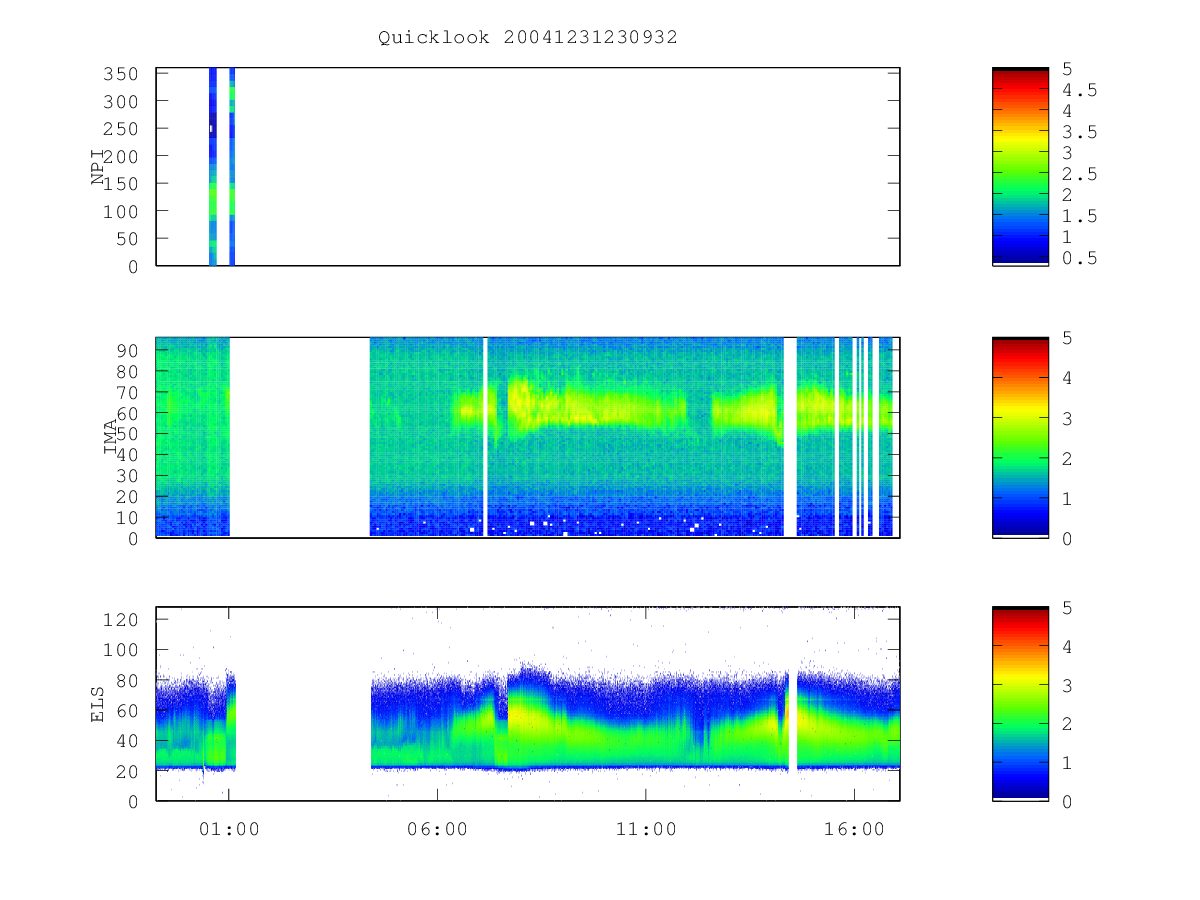Click the ELS panel color scale bar
1200x900 pixels.
pyautogui.click(x=1020, y=704)
